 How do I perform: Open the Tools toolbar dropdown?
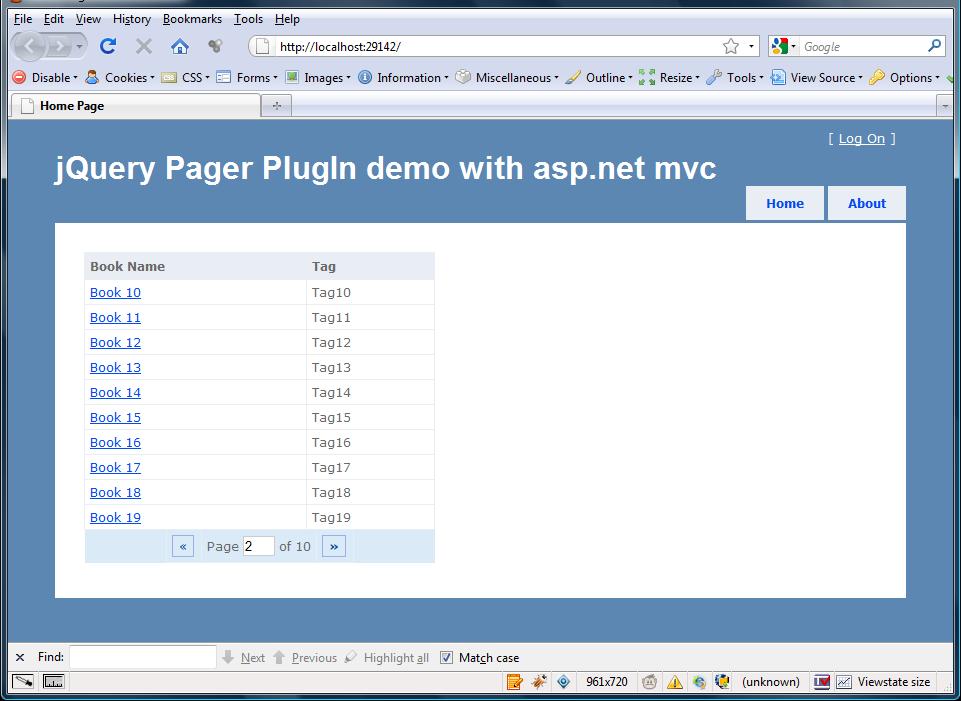735,78
